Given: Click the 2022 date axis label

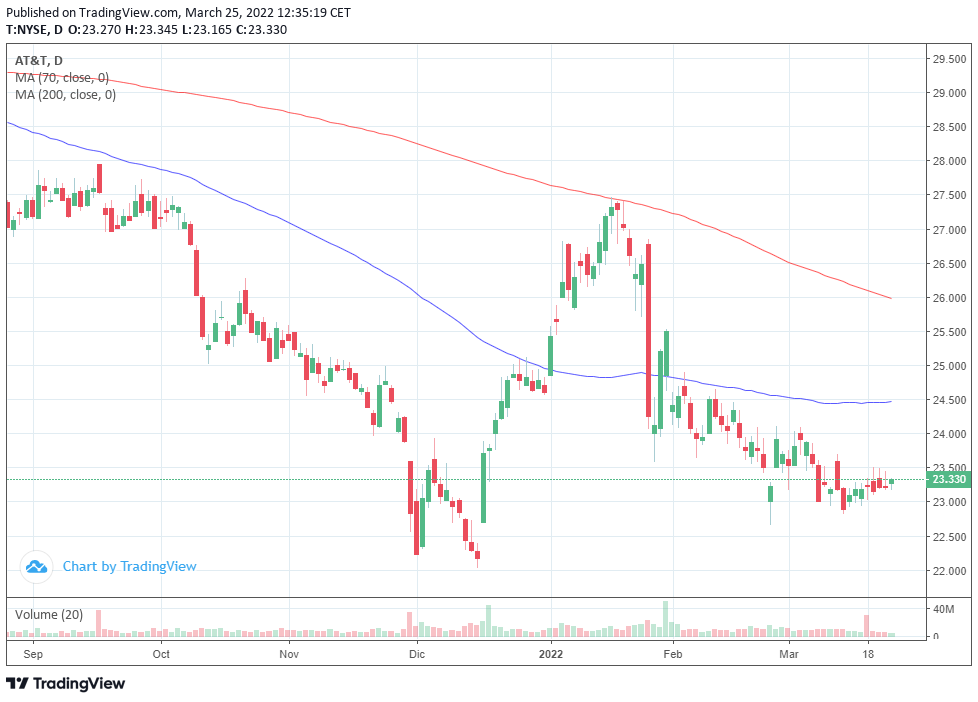Looking at the screenshot, I should tap(551, 654).
